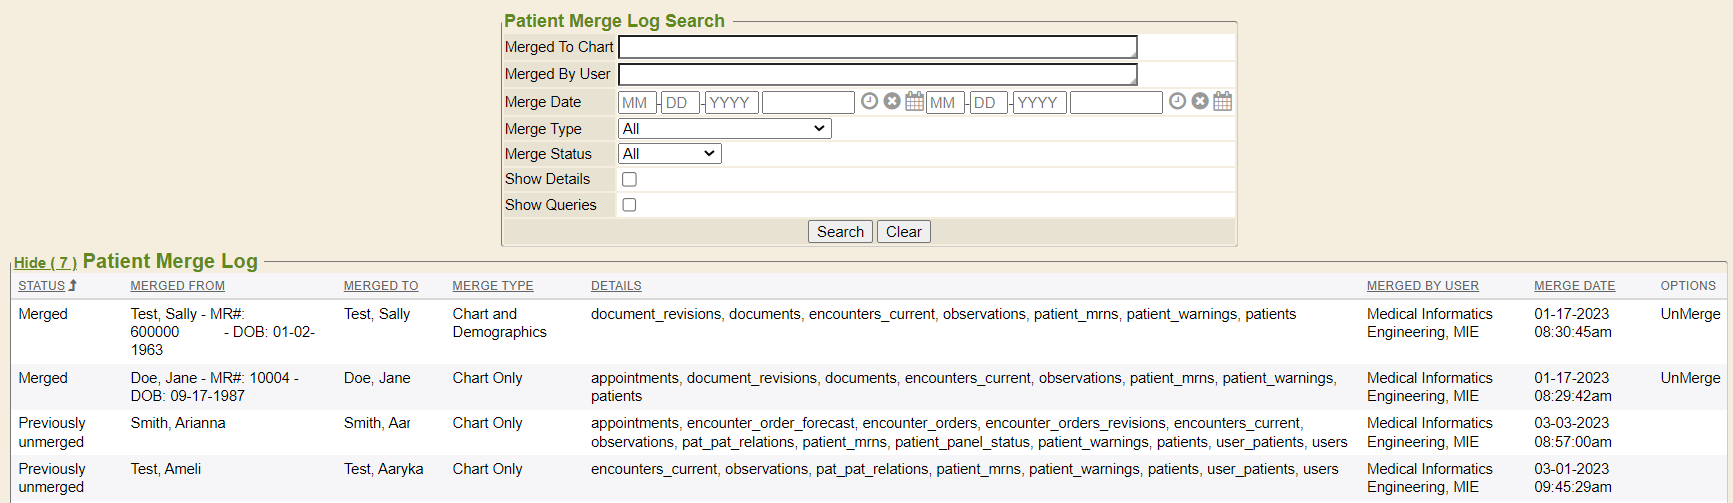Image resolution: width=1733 pixels, height=503 pixels.
Task: Click the clock icon for start Merge Date
Action: [869, 101]
